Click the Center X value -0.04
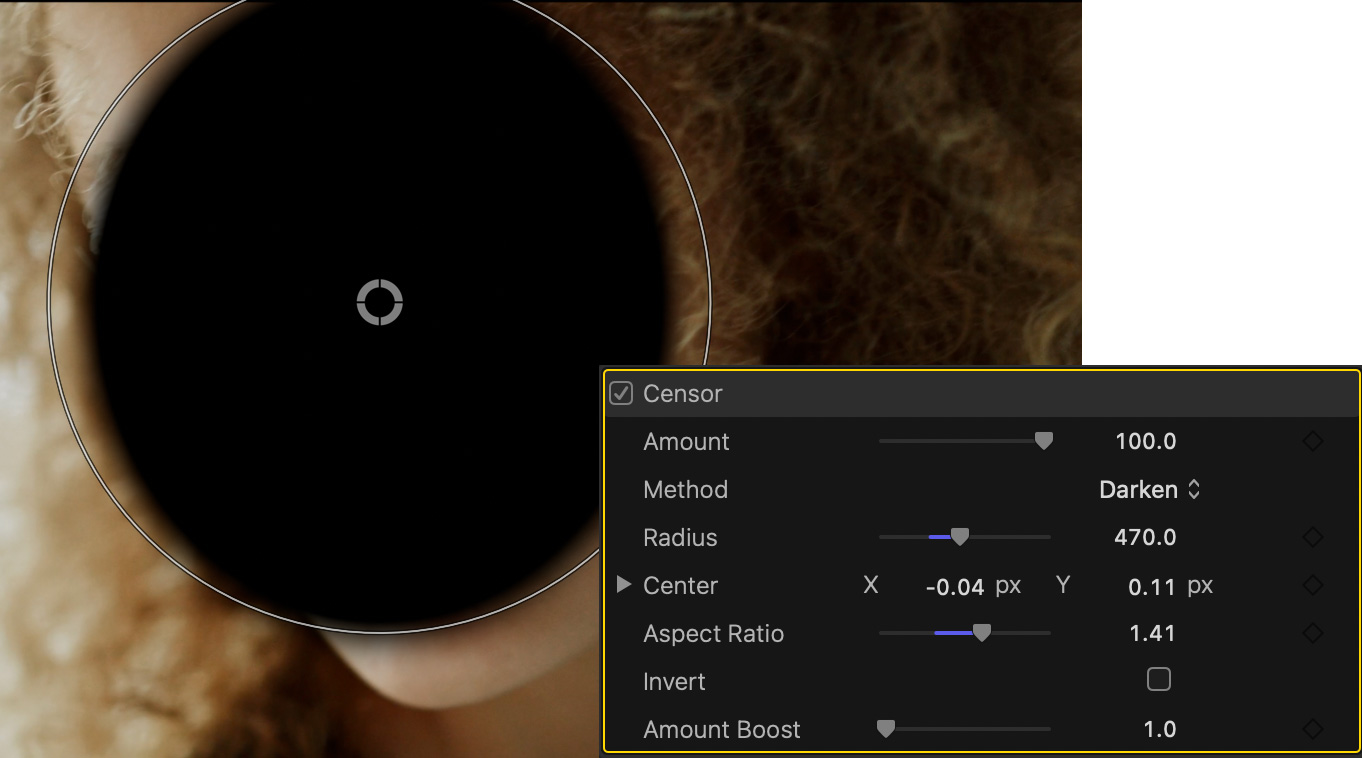This screenshot has width=1362, height=758. point(955,586)
